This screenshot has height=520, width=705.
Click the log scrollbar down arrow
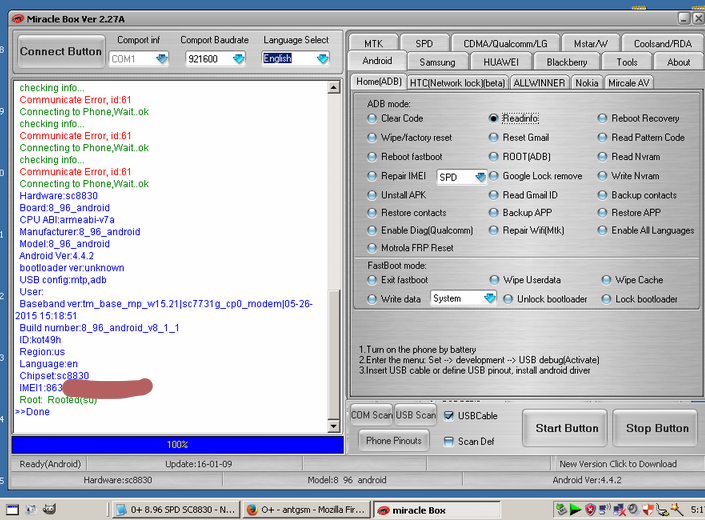tap(334, 426)
